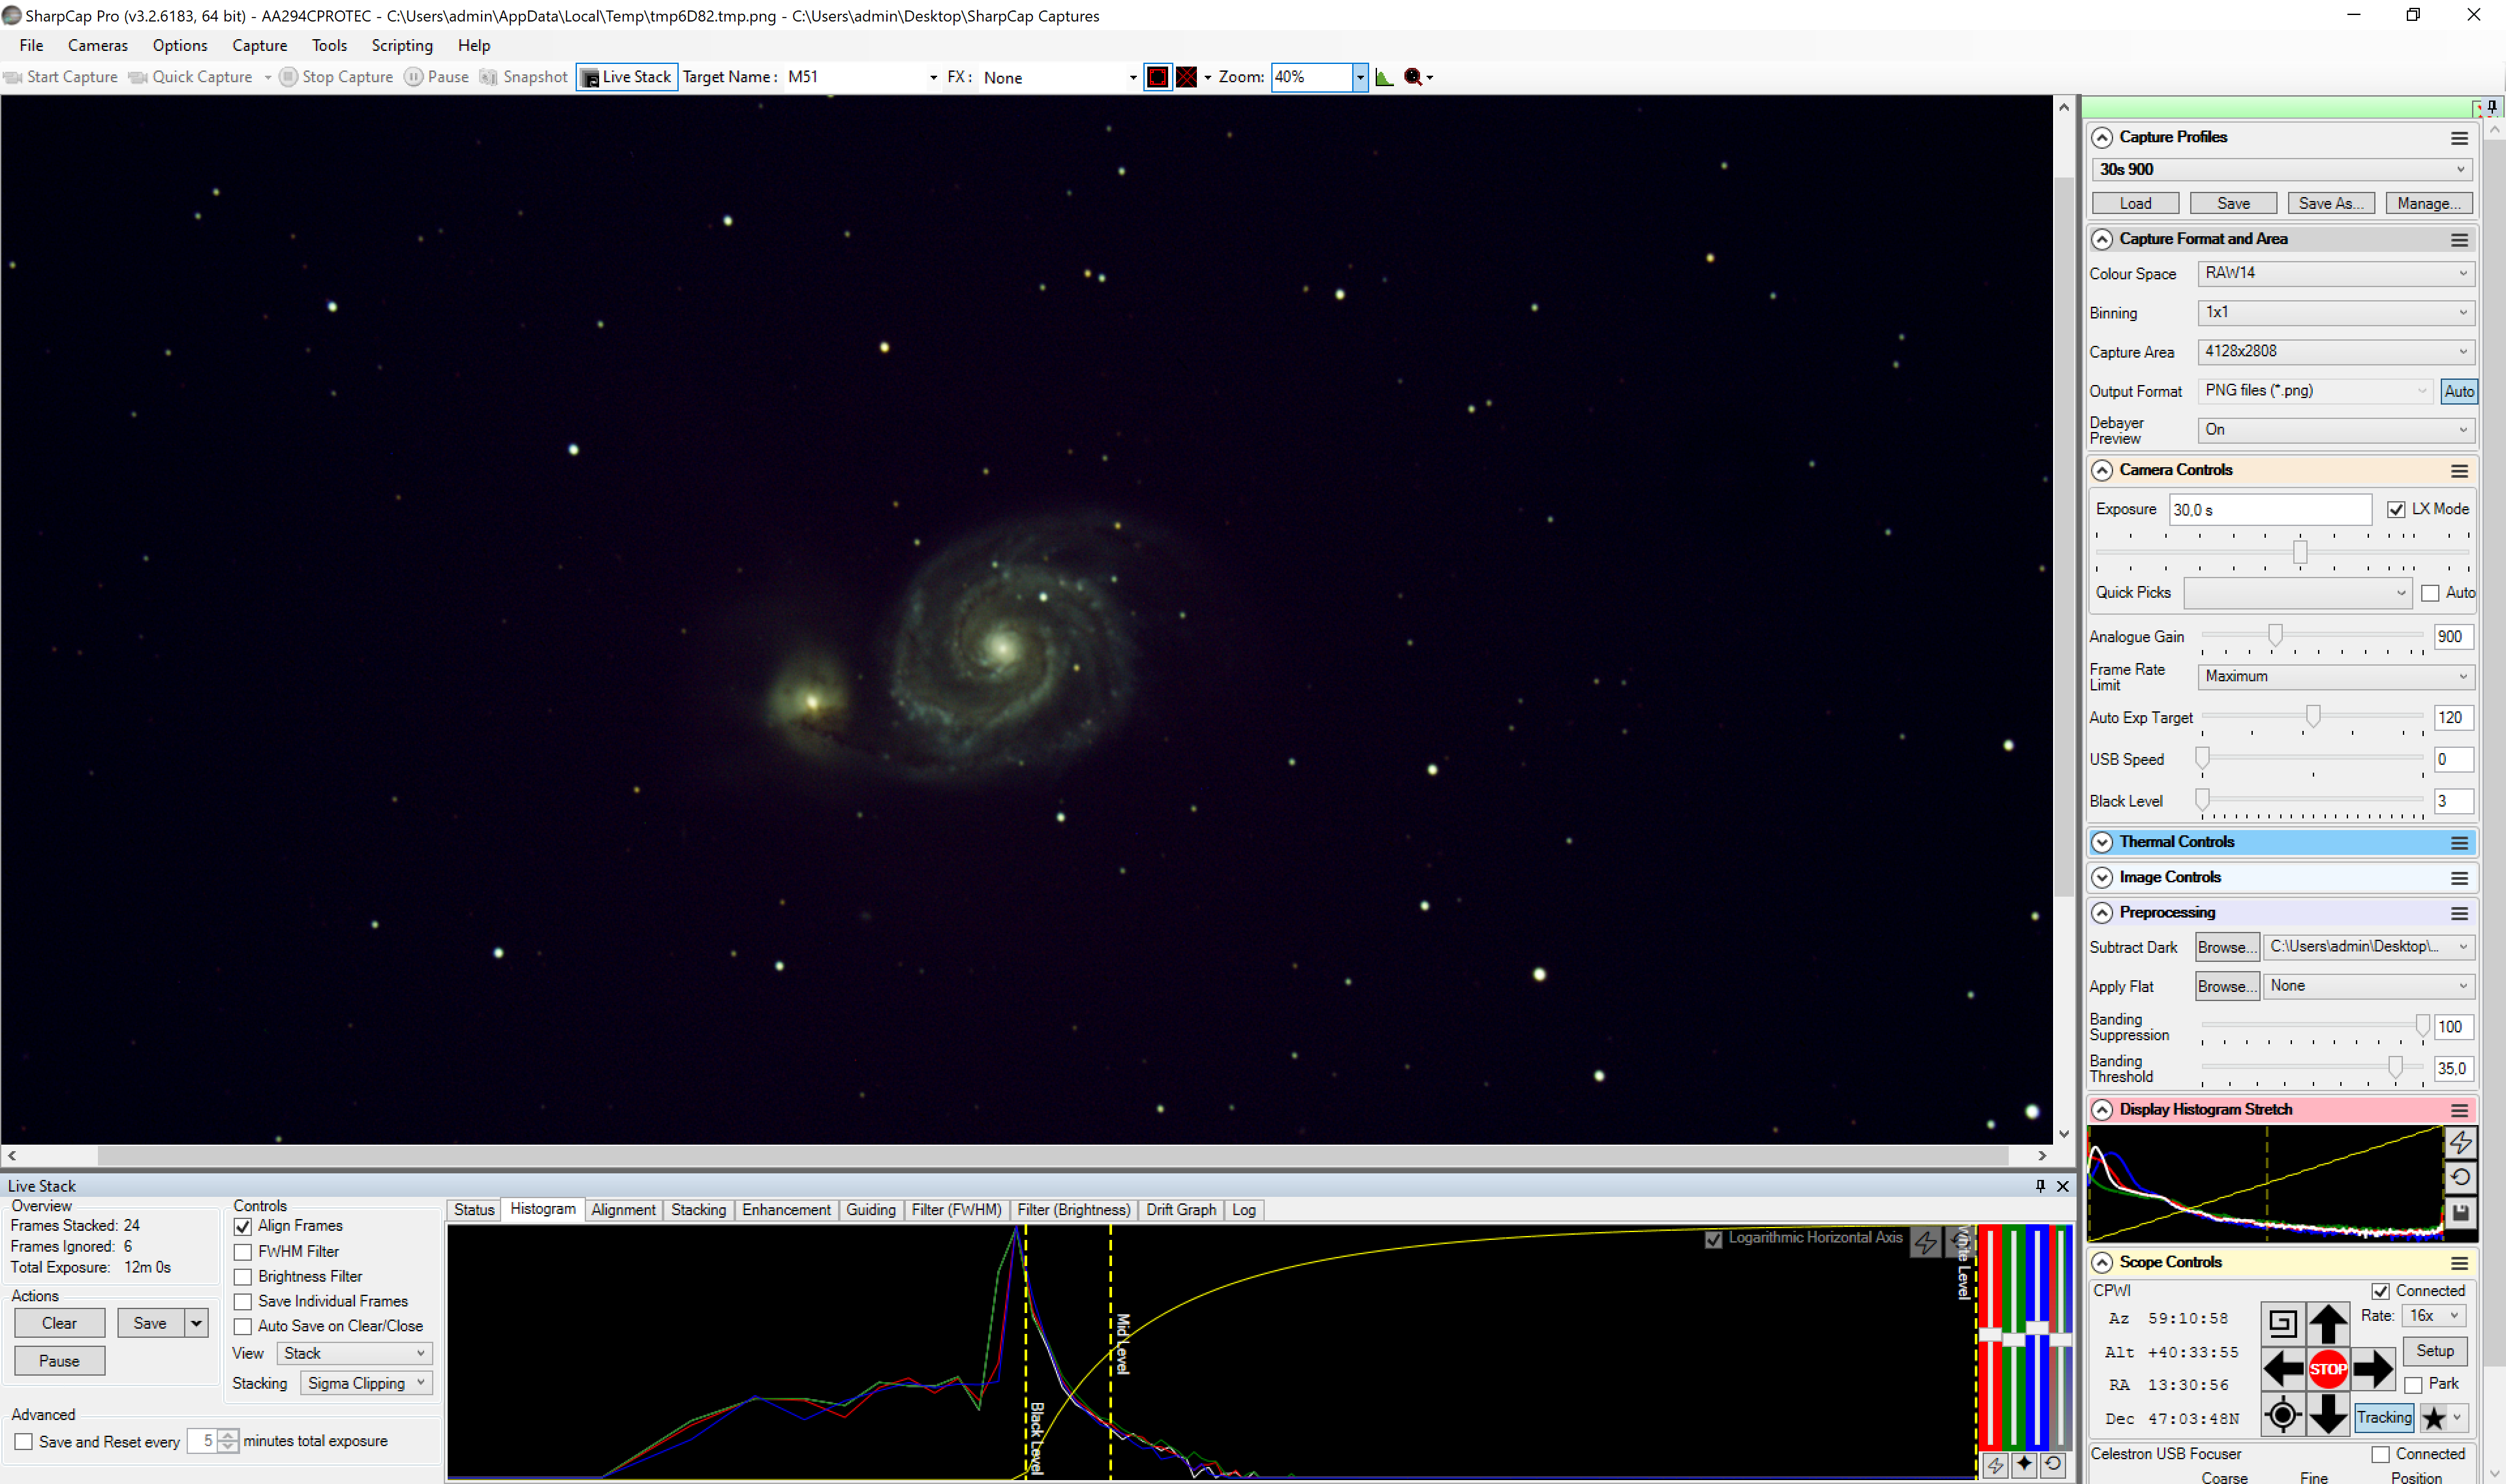Enable the FWHM Filter checkbox
The height and width of the screenshot is (1484, 2506).
pos(243,1252)
